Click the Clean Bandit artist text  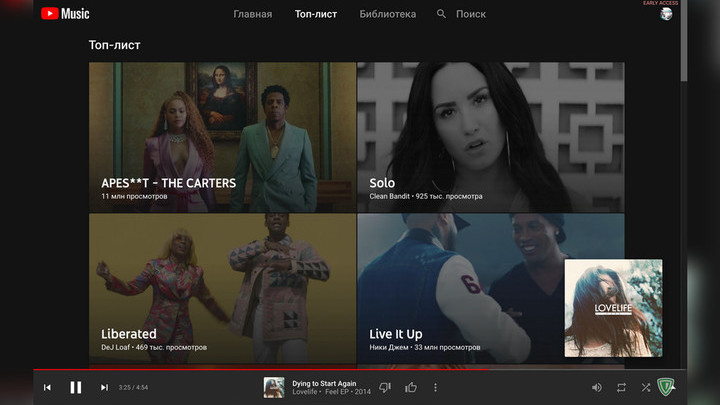[x=389, y=196]
